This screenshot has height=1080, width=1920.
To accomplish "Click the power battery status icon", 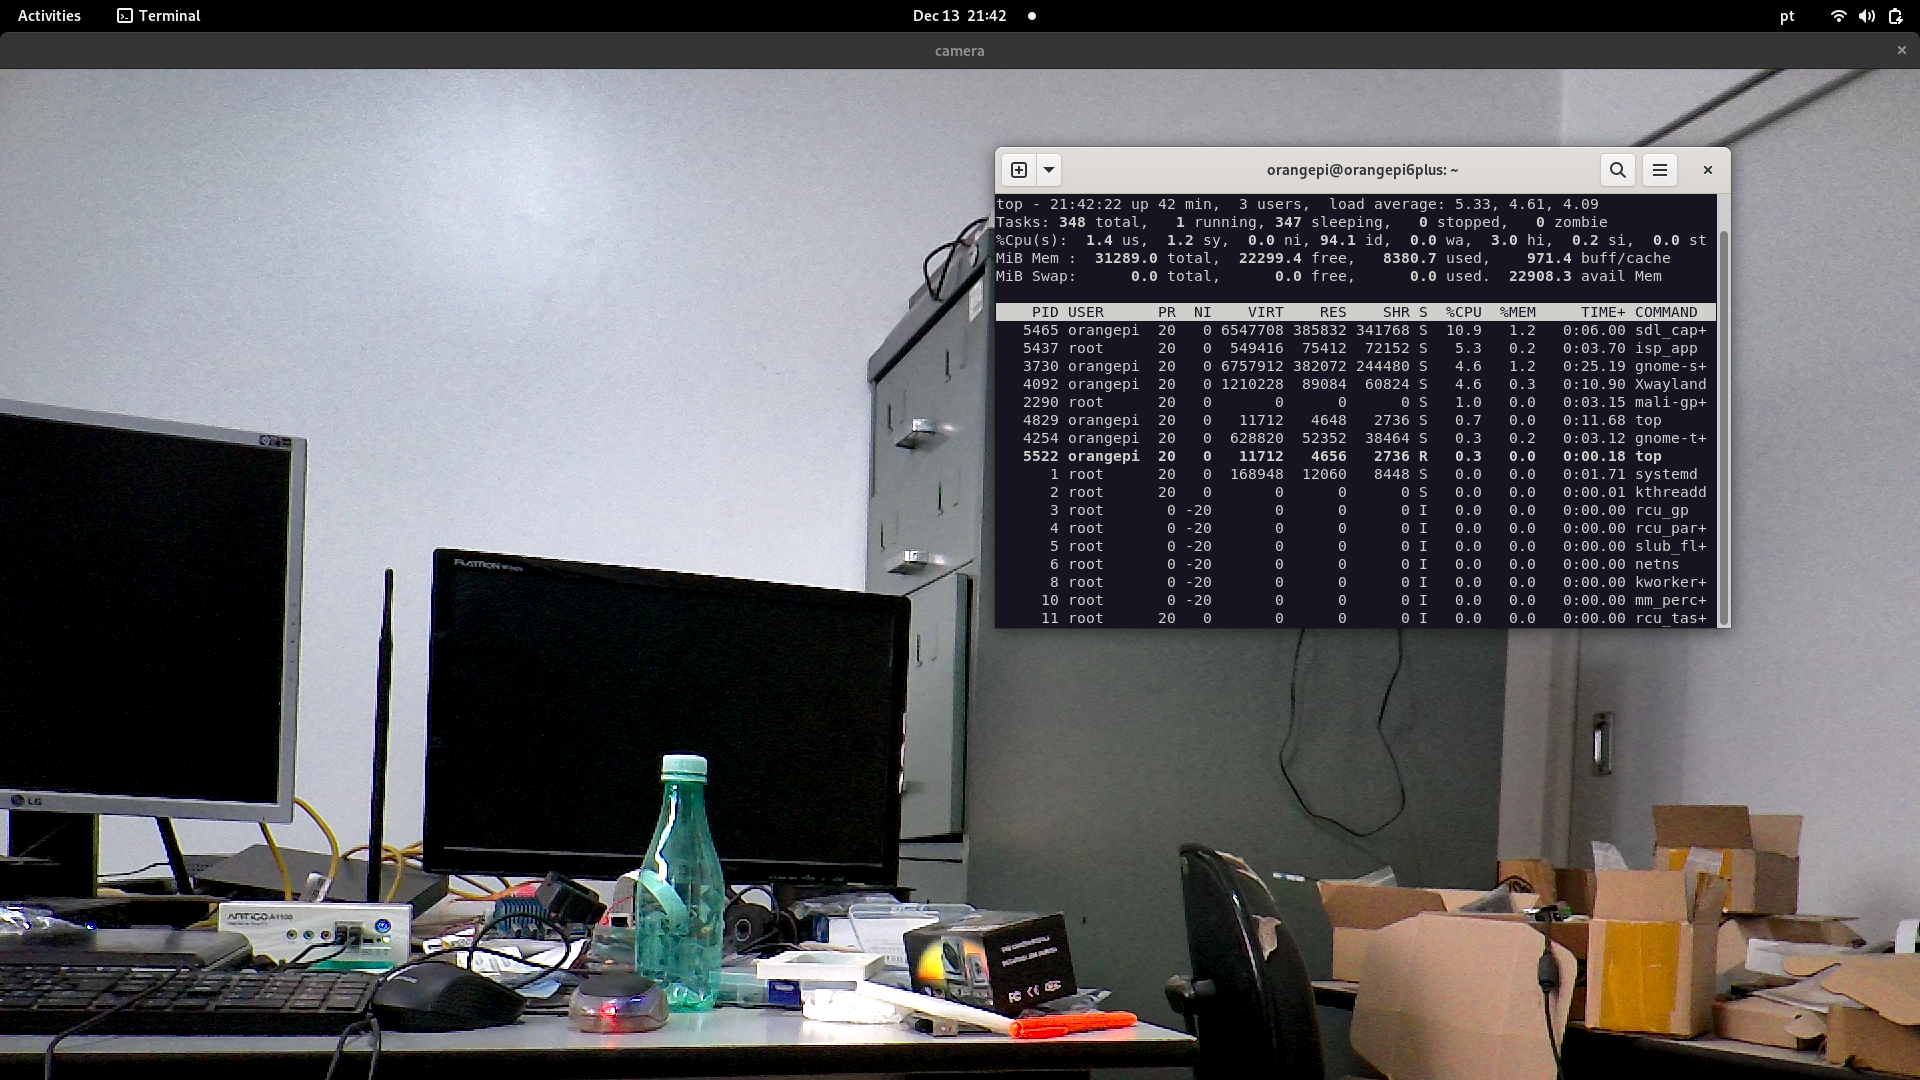I will point(1895,16).
